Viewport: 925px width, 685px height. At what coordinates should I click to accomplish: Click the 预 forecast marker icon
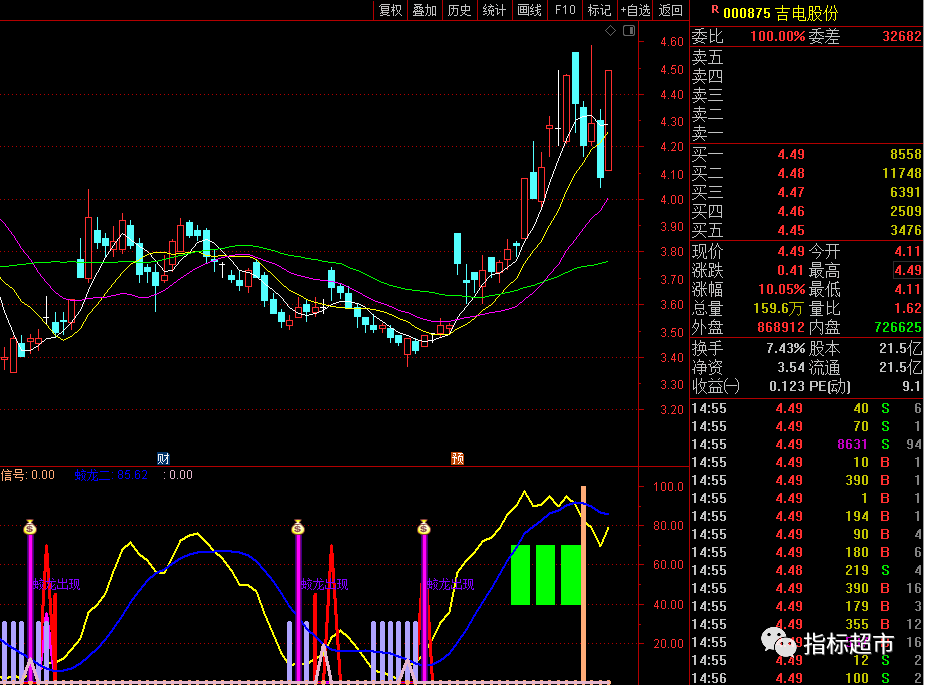pyautogui.click(x=457, y=458)
